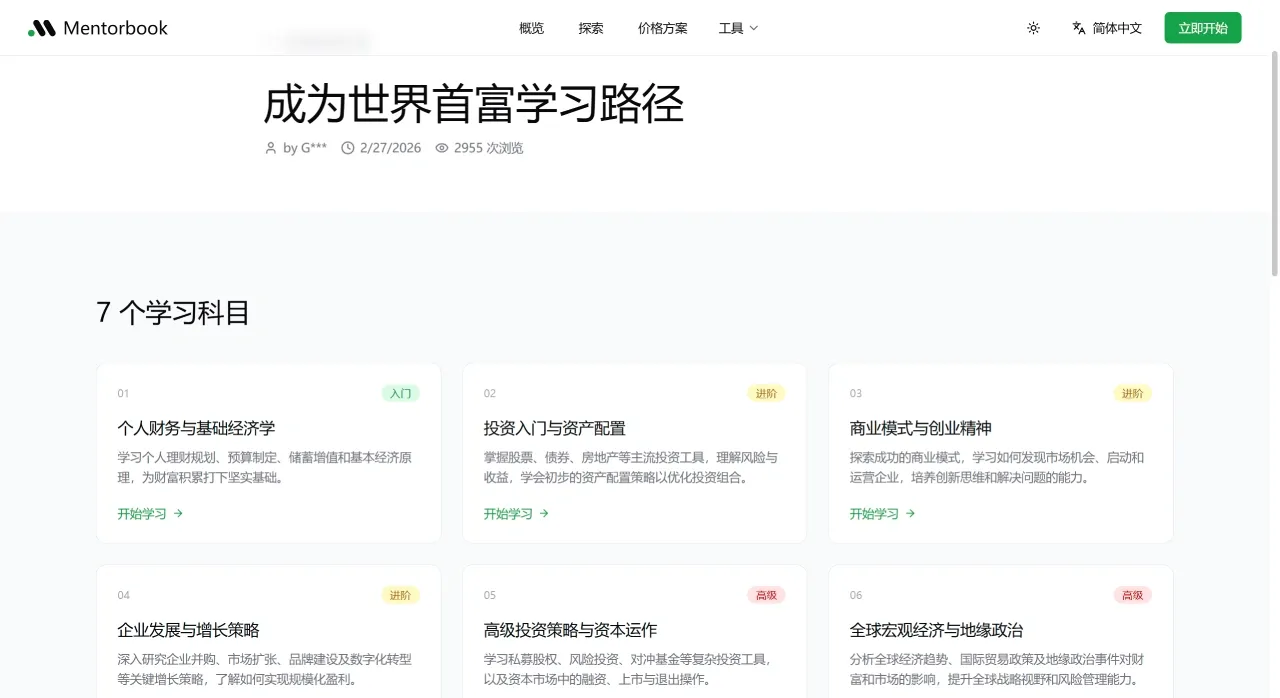
Task: Select the 概览 navigation item
Action: click(531, 28)
